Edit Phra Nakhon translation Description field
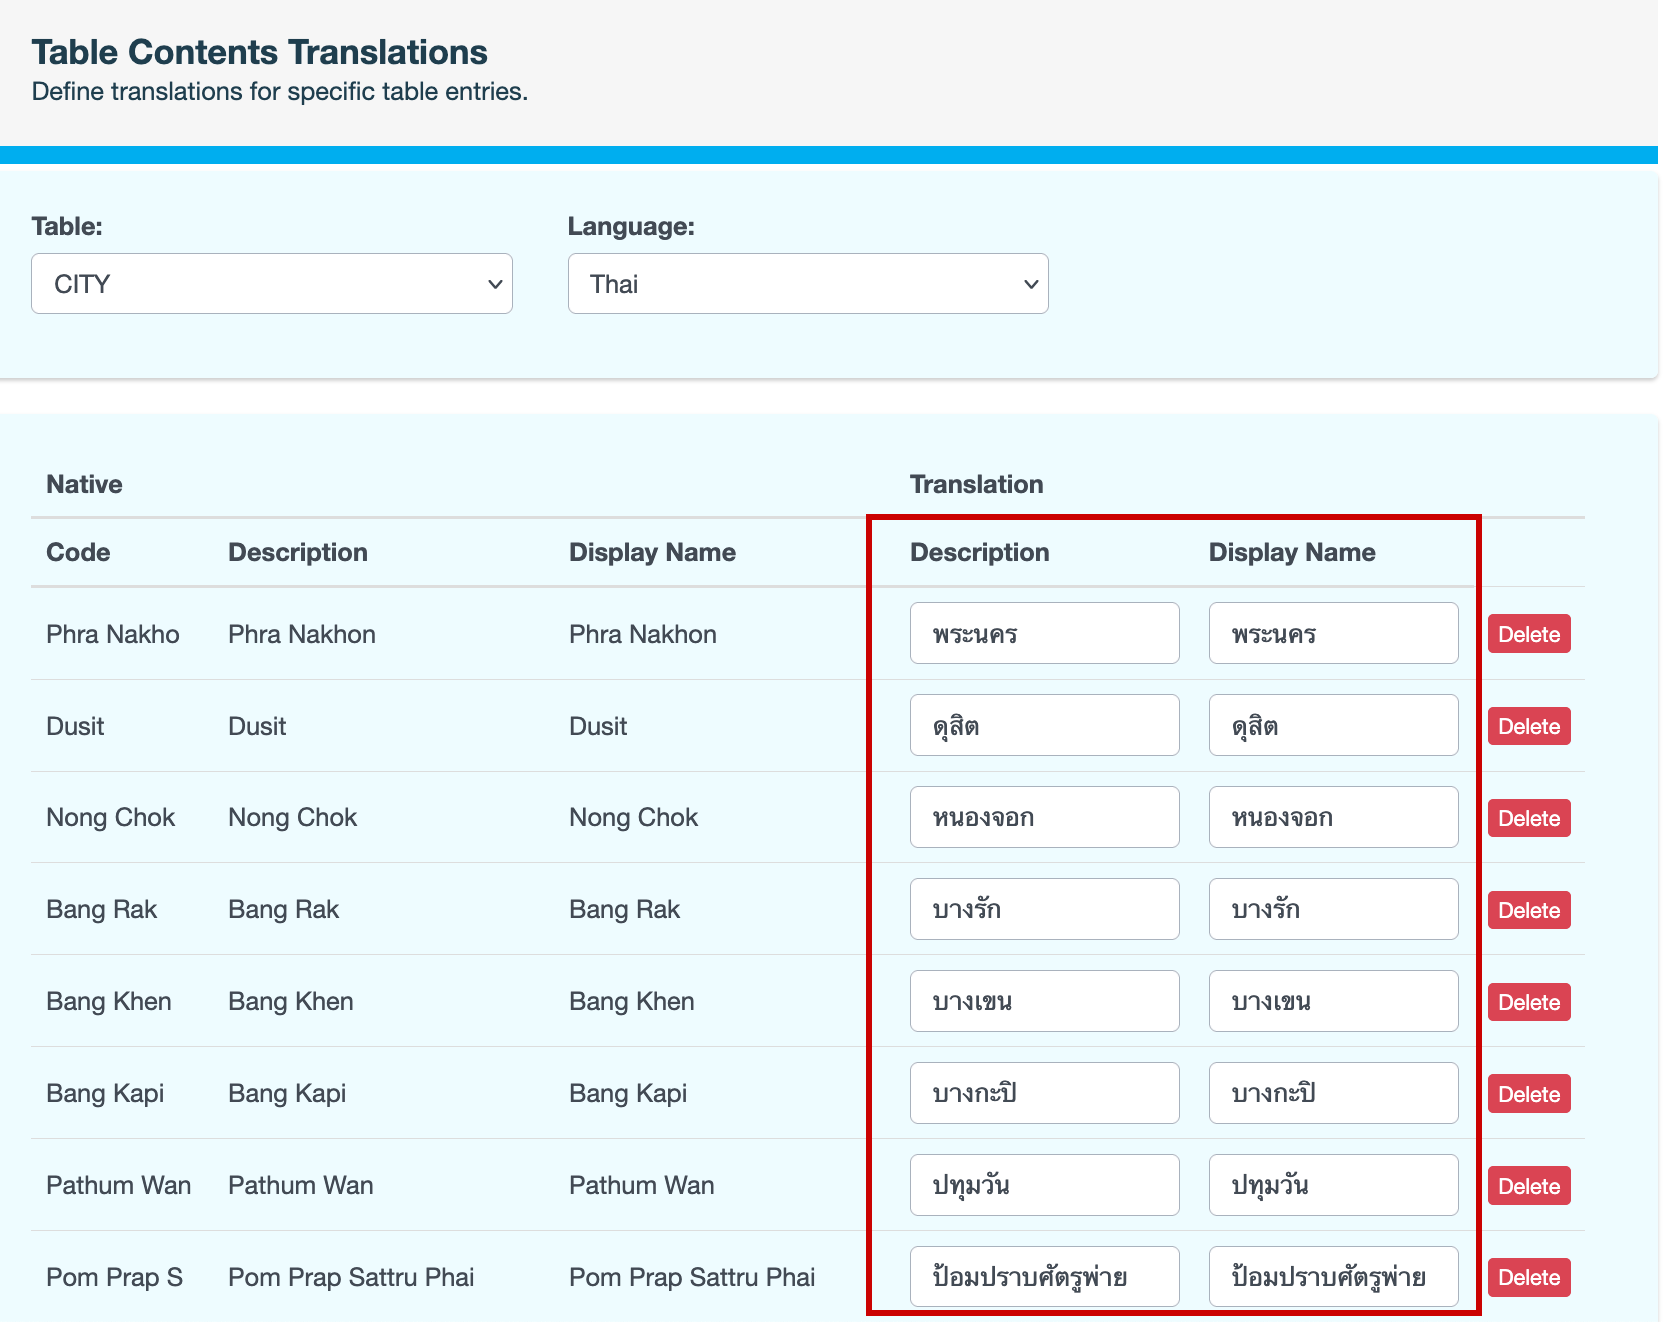1674x1322 pixels. point(1044,633)
